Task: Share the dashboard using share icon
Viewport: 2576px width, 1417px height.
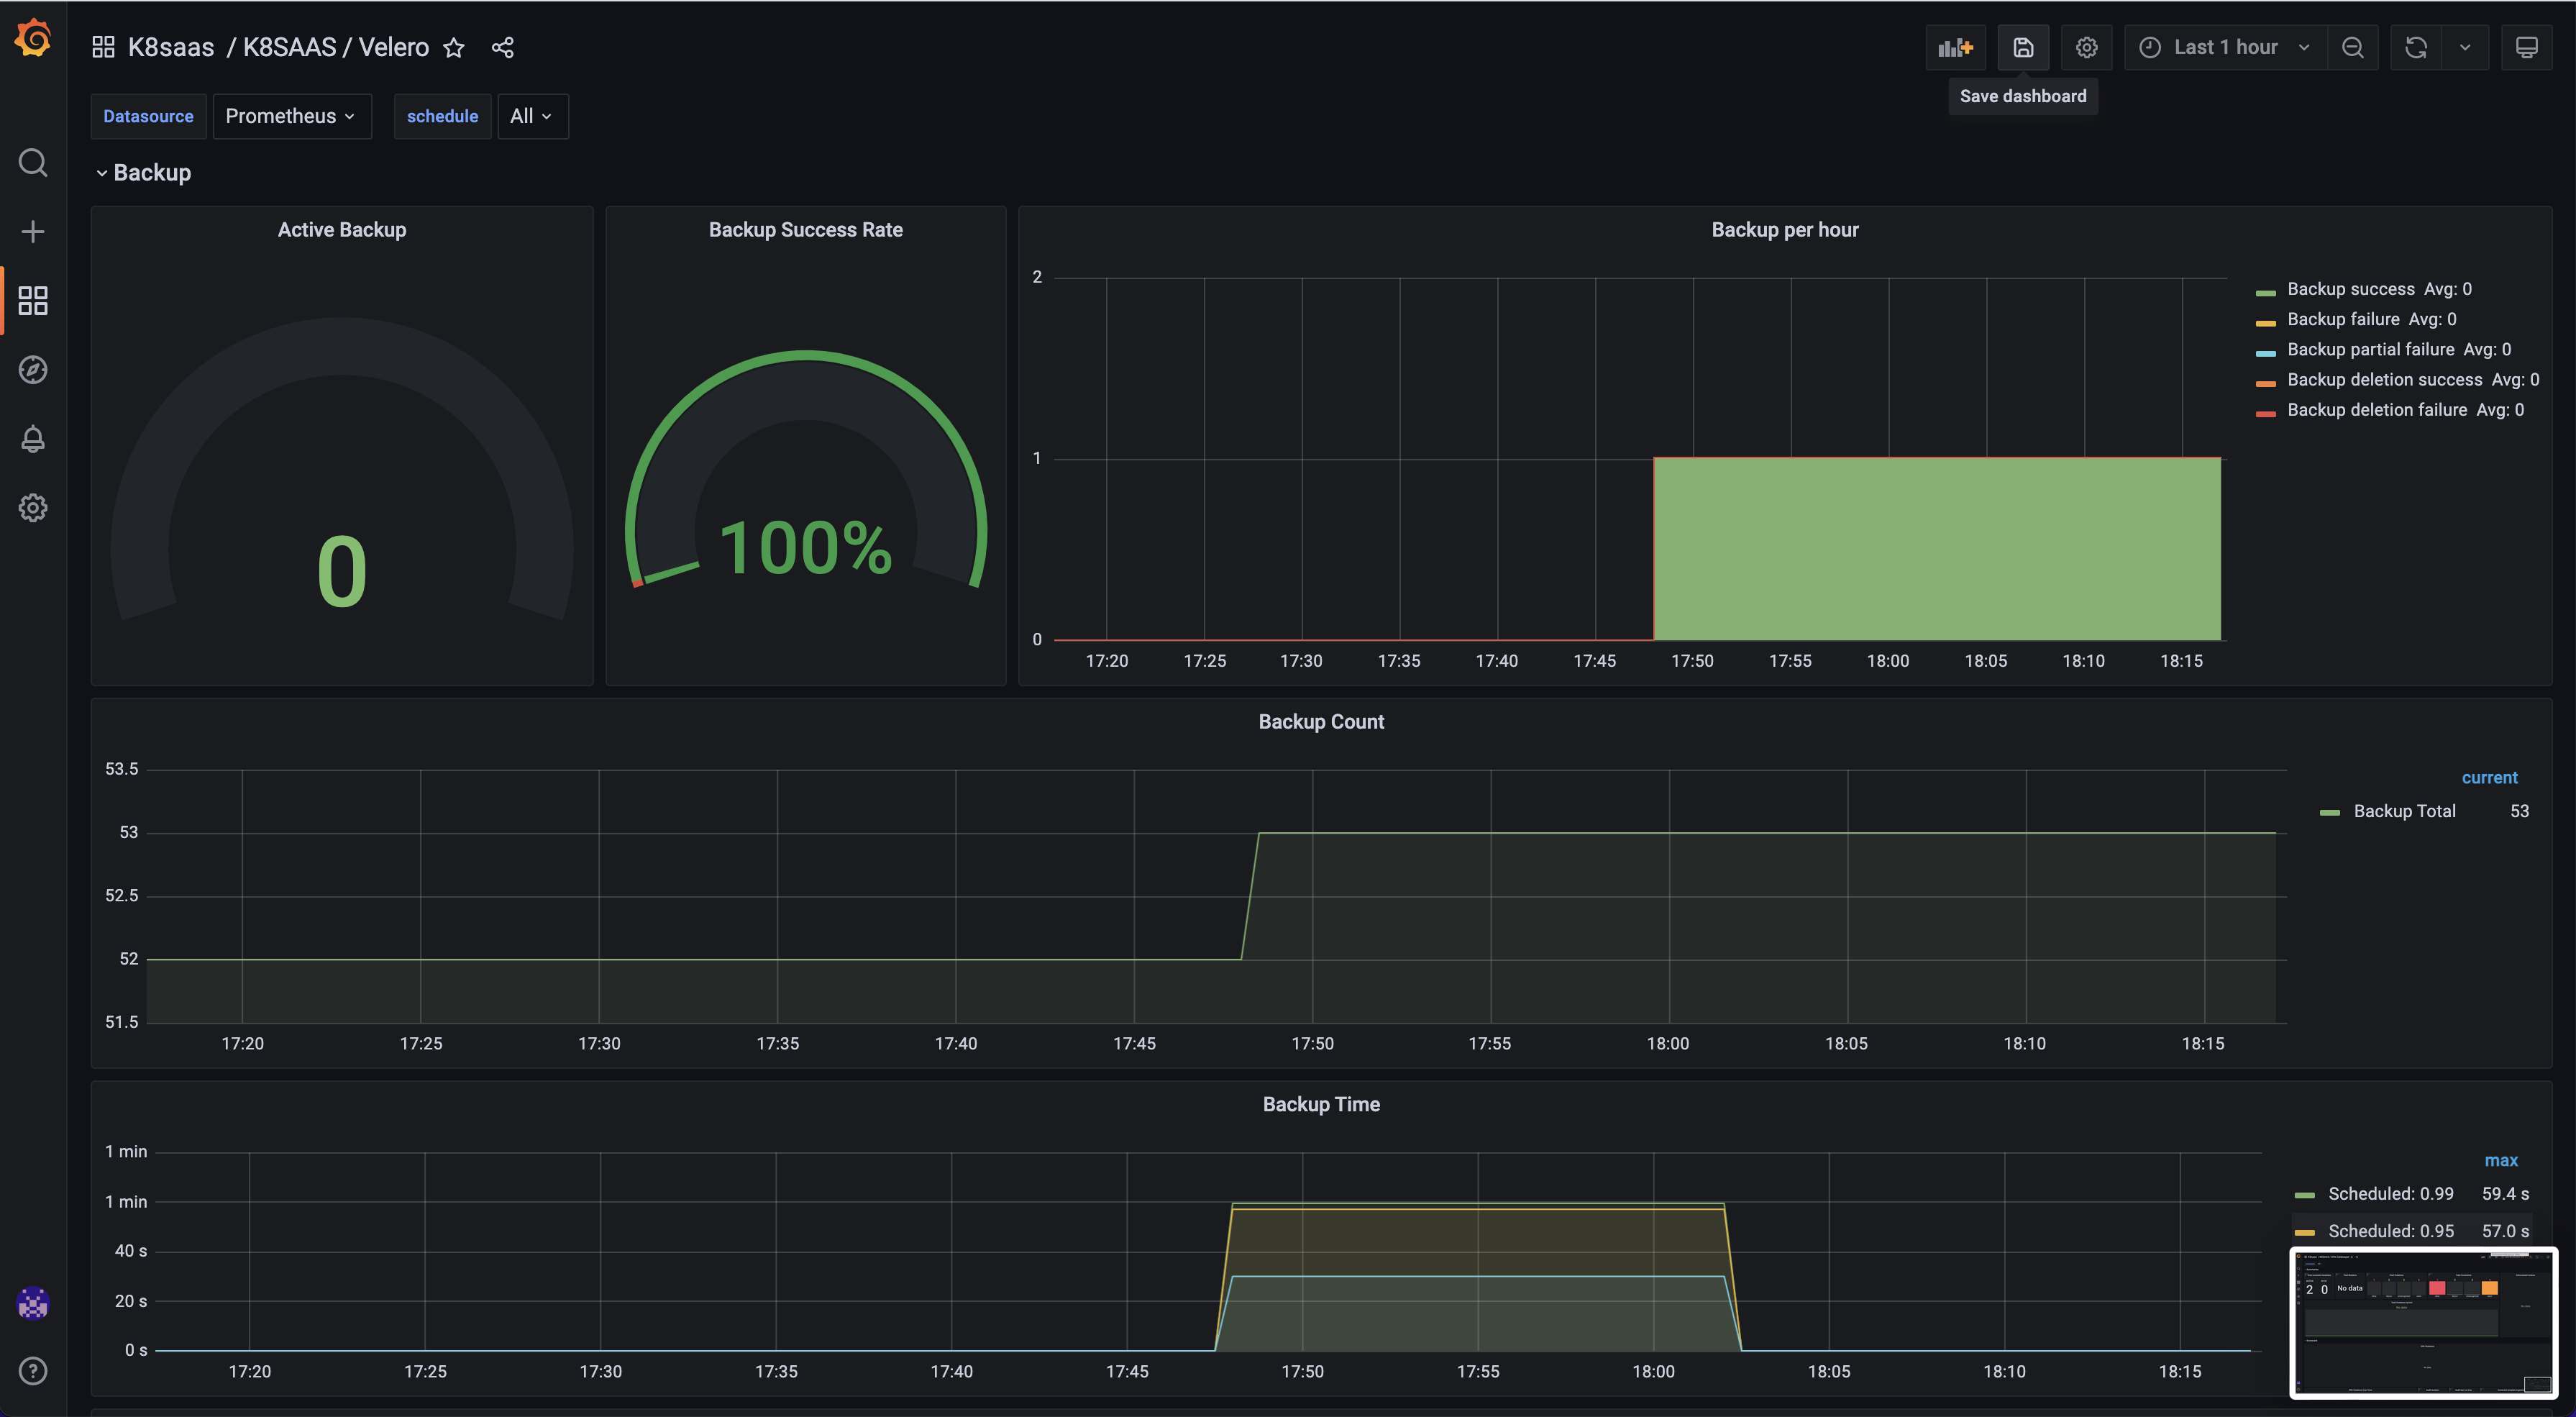Action: point(502,47)
